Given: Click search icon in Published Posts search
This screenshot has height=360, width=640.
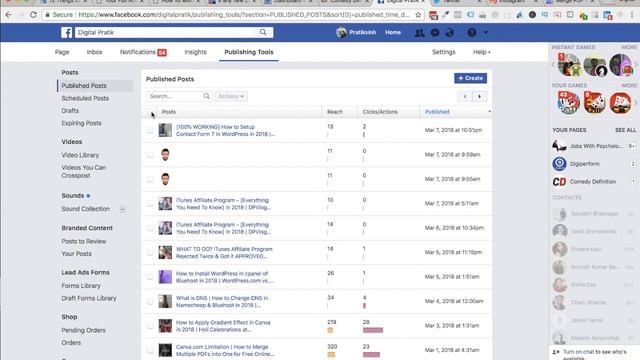Looking at the screenshot, I should tap(207, 96).
